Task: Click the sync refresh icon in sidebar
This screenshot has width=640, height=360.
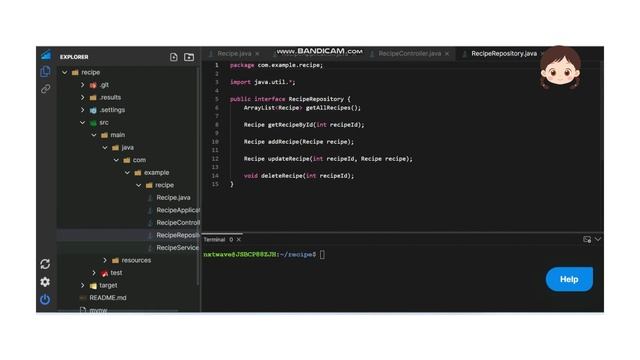Action: click(45, 264)
